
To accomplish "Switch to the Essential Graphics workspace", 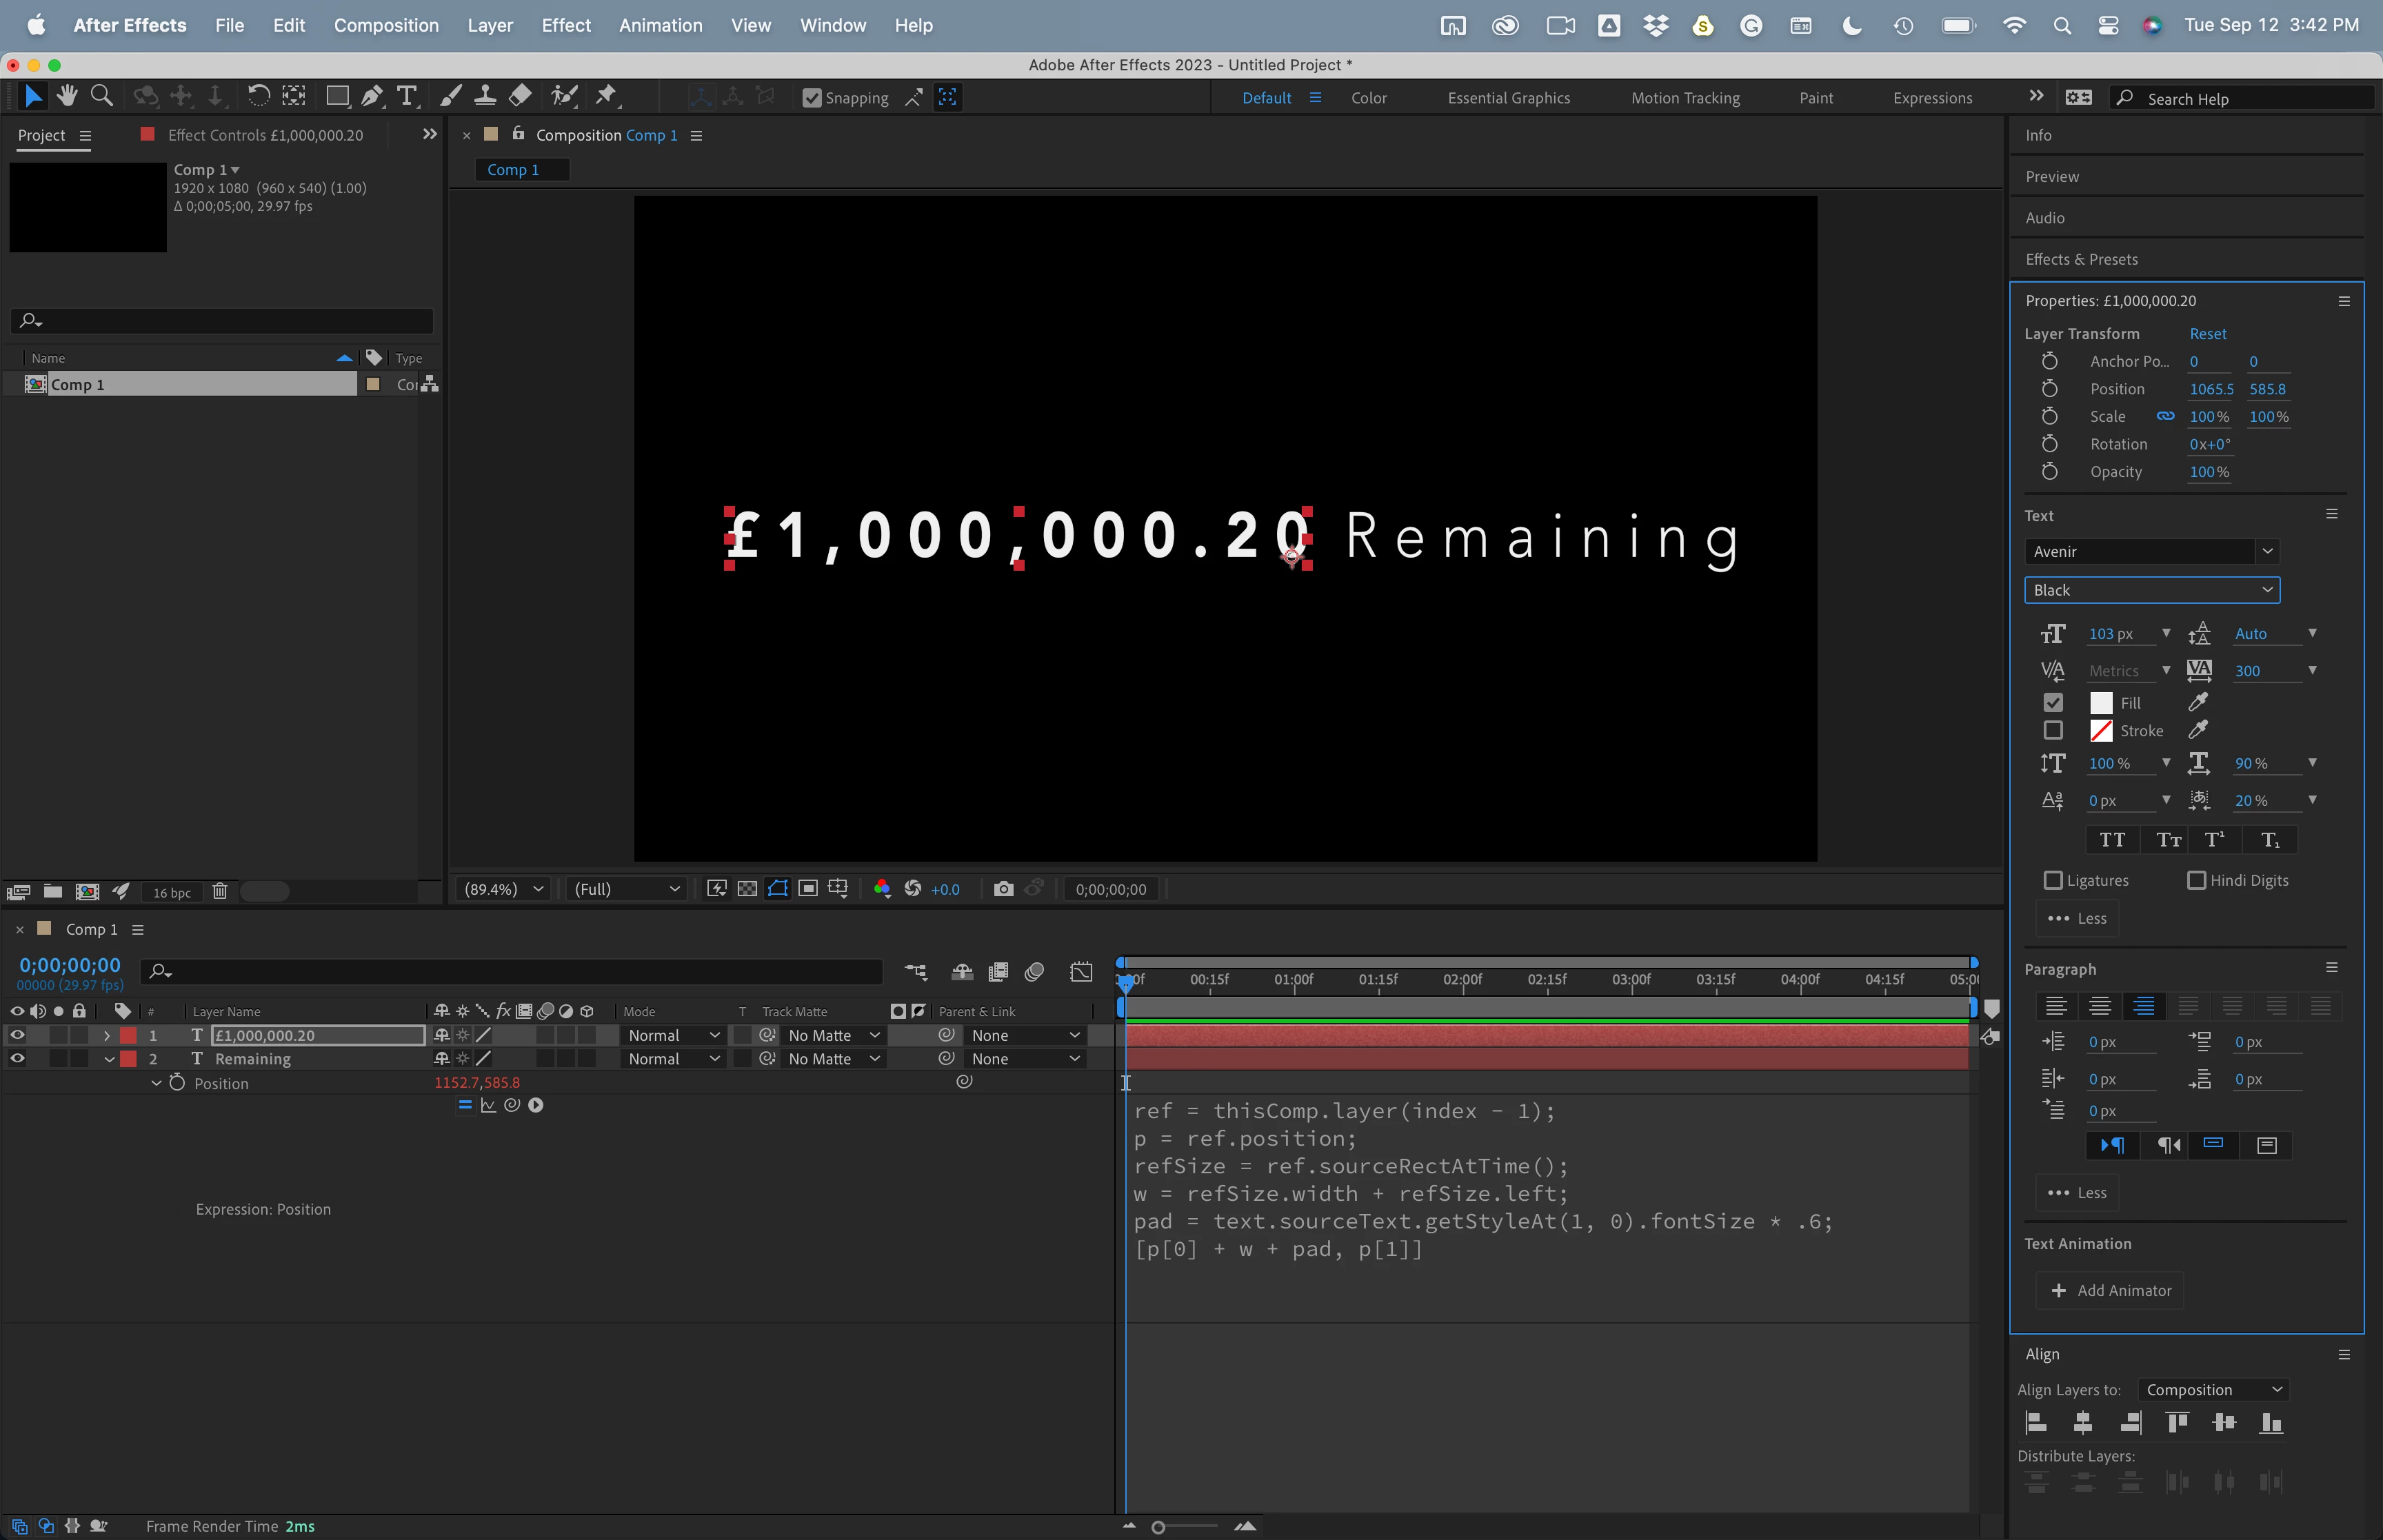I will point(1508,98).
